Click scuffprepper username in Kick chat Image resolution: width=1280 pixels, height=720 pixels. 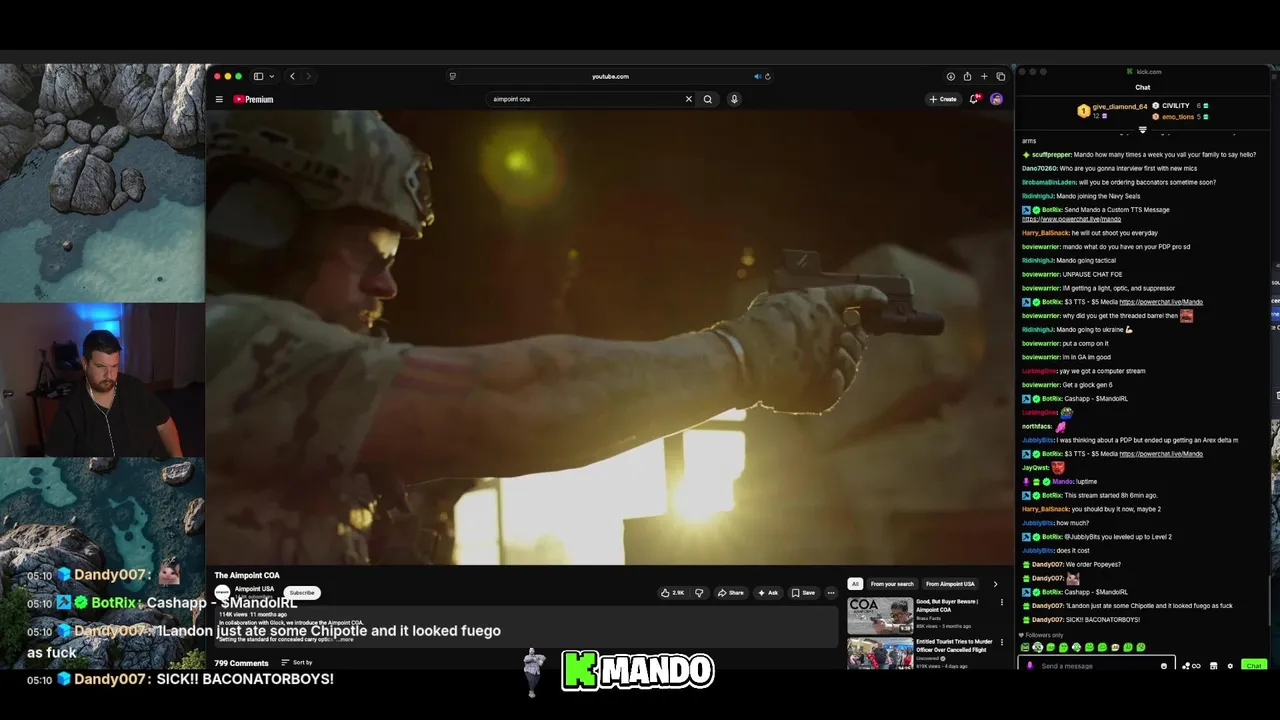coord(1051,154)
